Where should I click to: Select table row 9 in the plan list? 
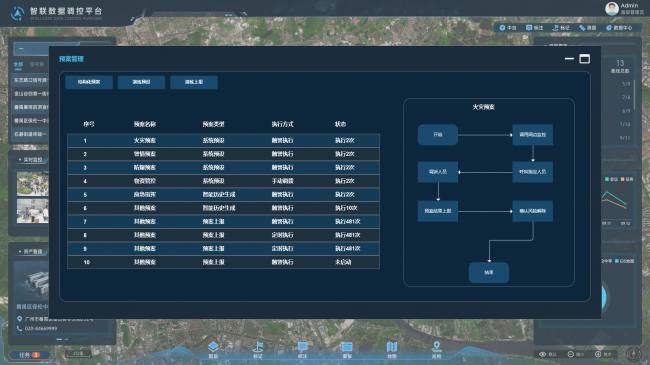[223, 248]
